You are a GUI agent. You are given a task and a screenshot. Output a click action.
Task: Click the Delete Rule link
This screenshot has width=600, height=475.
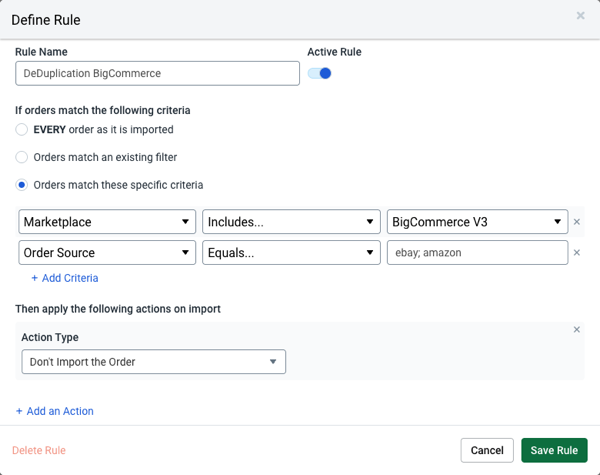39,450
